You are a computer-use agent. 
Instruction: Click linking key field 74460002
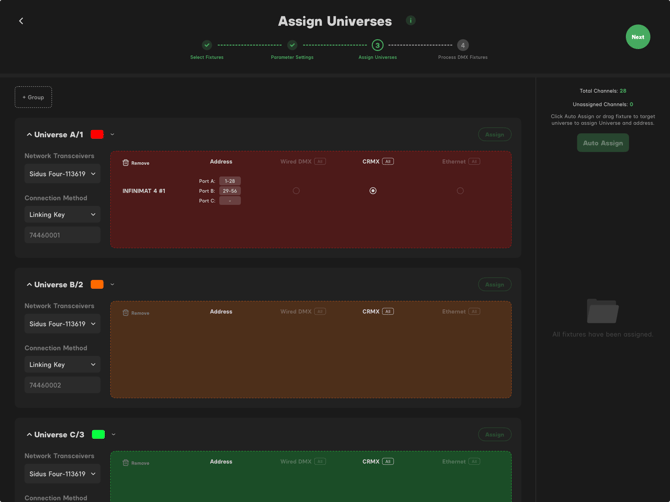coord(62,385)
